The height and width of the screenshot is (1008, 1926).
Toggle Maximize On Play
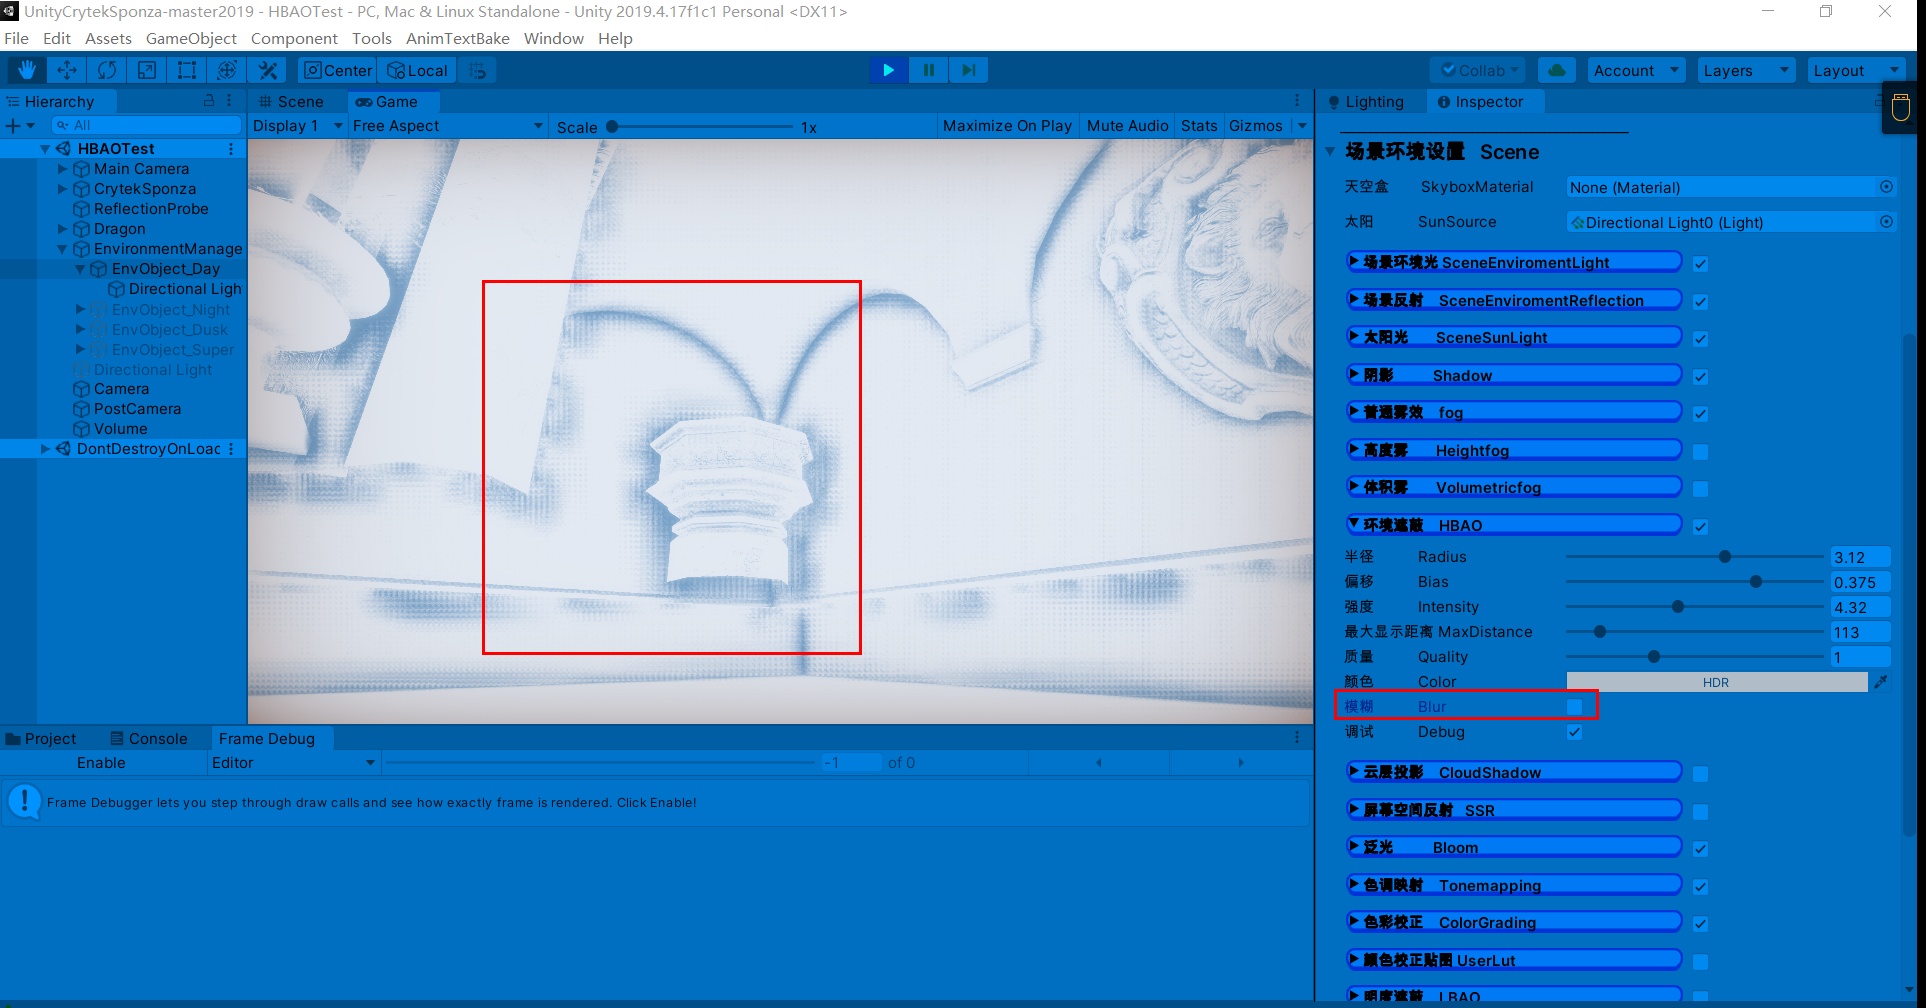[1007, 126]
